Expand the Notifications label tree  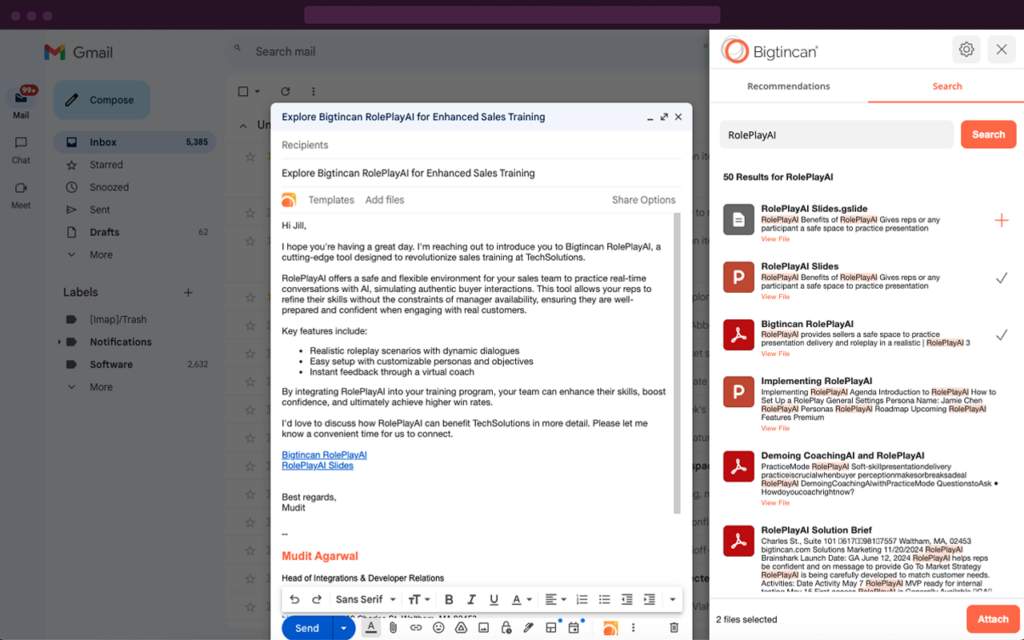(59, 342)
